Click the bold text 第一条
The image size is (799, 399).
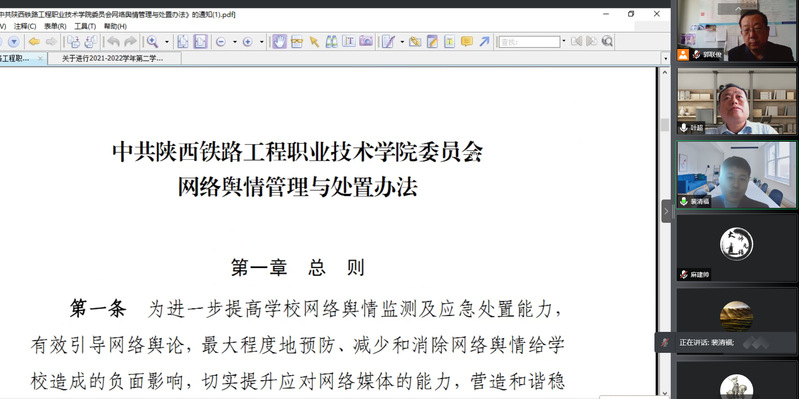coord(98,309)
